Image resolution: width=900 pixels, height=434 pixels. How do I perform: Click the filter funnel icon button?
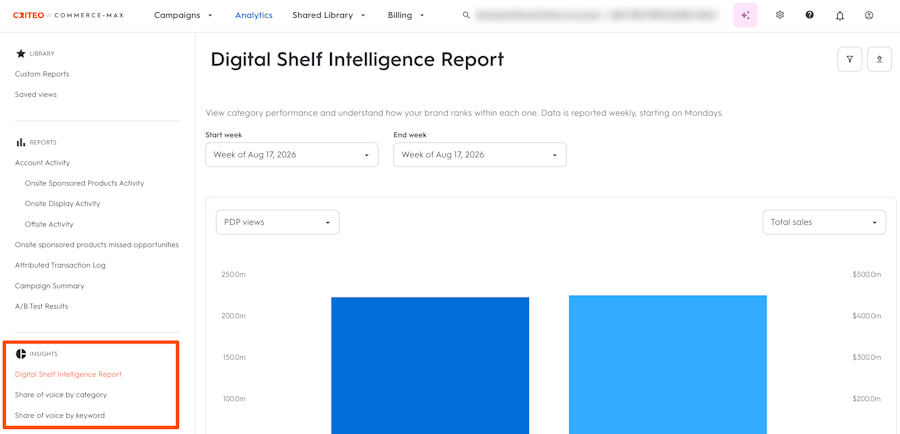tap(850, 59)
